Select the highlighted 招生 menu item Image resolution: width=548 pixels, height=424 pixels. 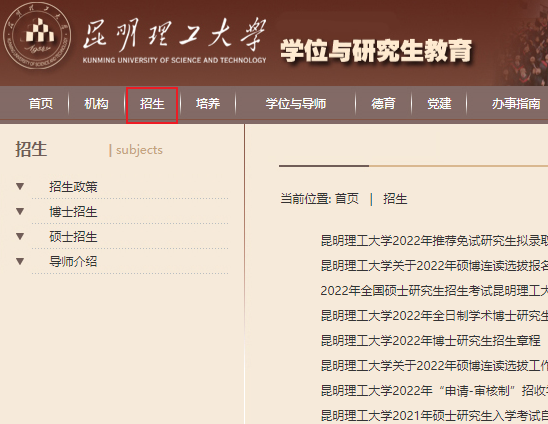152,104
